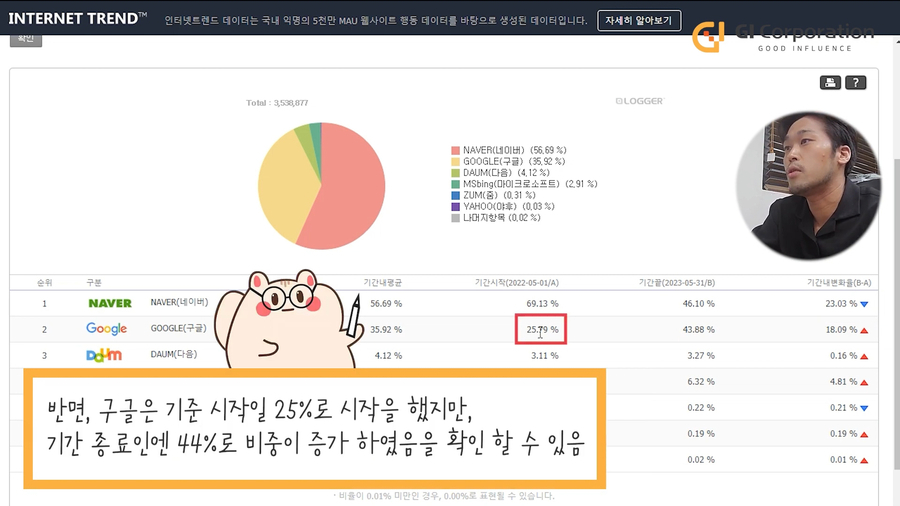Click 나머지항목 gray legend swatch
Viewport: 900px width, 506px height.
point(455,218)
